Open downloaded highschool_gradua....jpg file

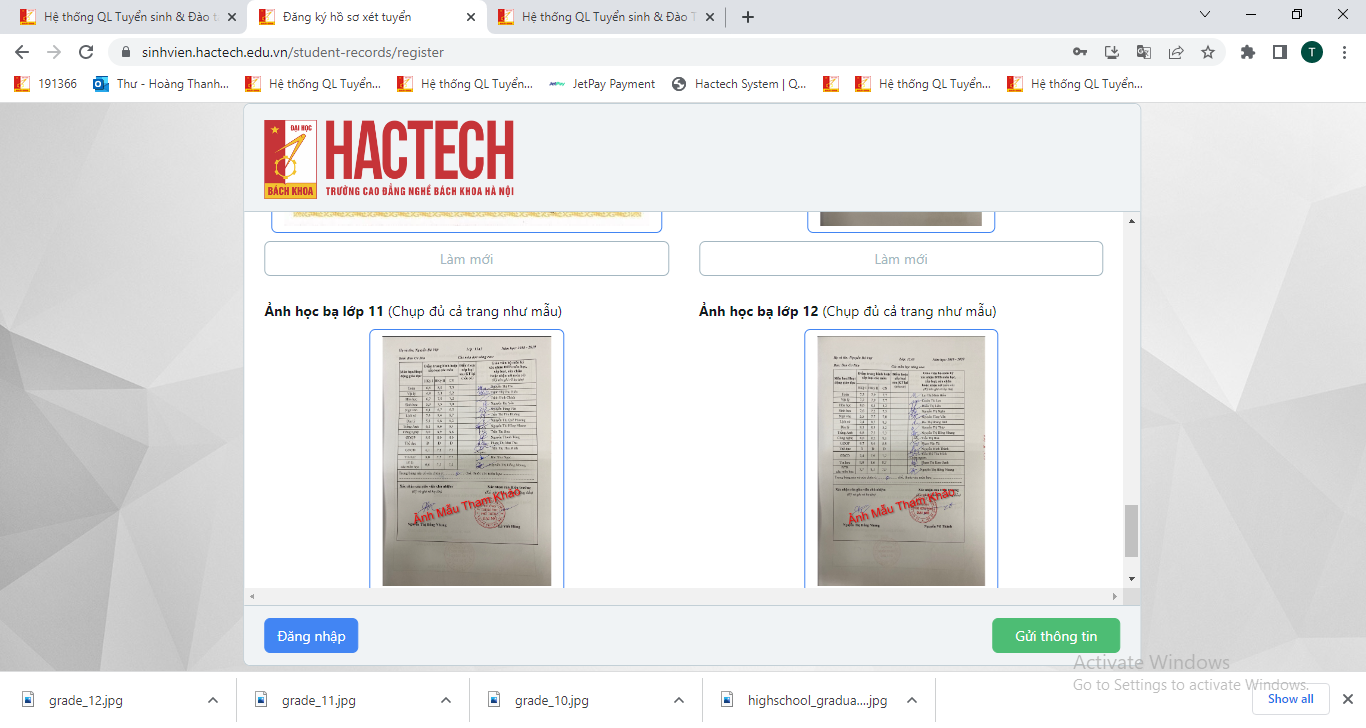[x=817, y=700]
